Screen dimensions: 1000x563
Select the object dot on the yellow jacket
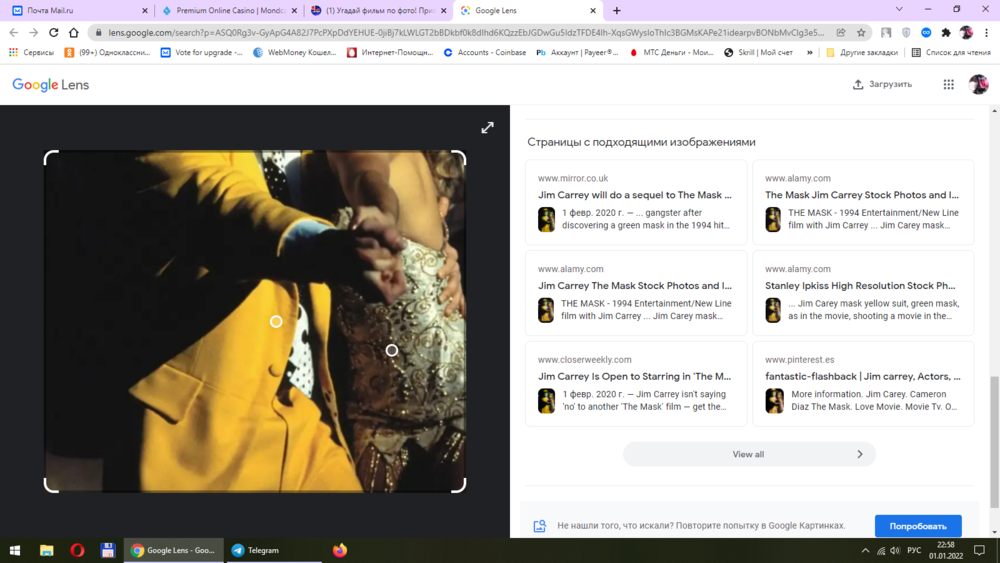click(276, 321)
